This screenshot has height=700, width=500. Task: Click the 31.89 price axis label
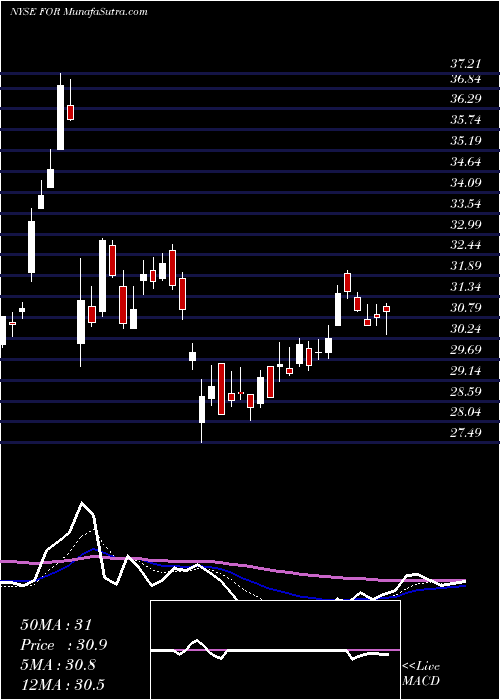pos(466,266)
